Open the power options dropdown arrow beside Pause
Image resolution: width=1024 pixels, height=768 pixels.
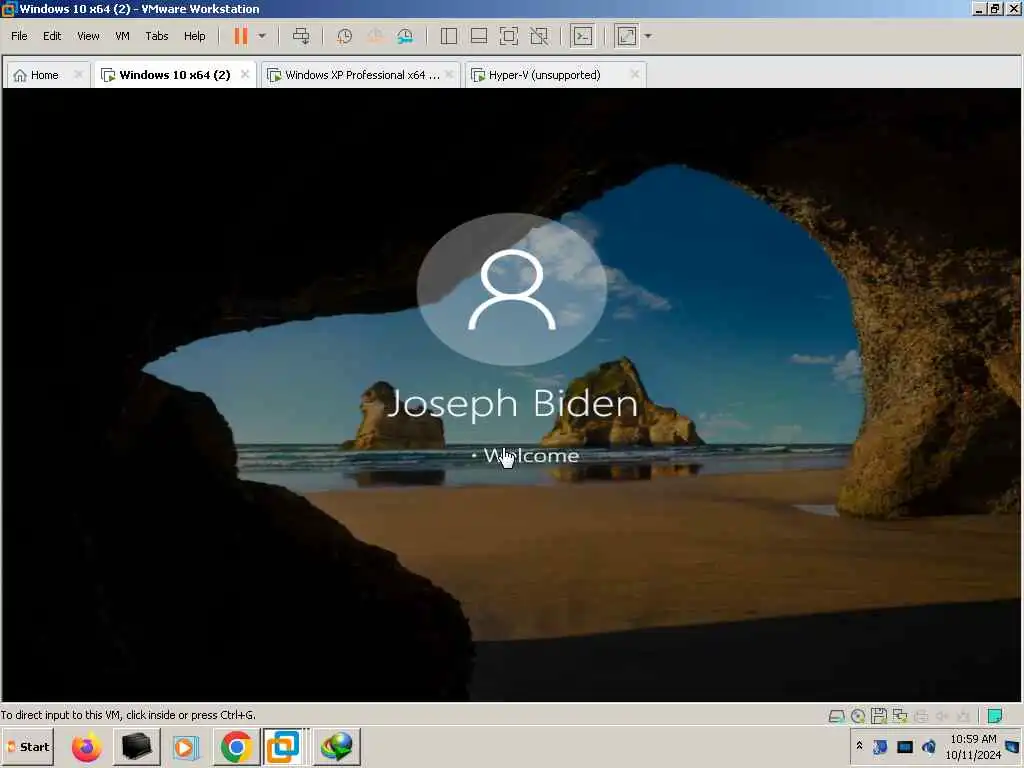[262, 36]
